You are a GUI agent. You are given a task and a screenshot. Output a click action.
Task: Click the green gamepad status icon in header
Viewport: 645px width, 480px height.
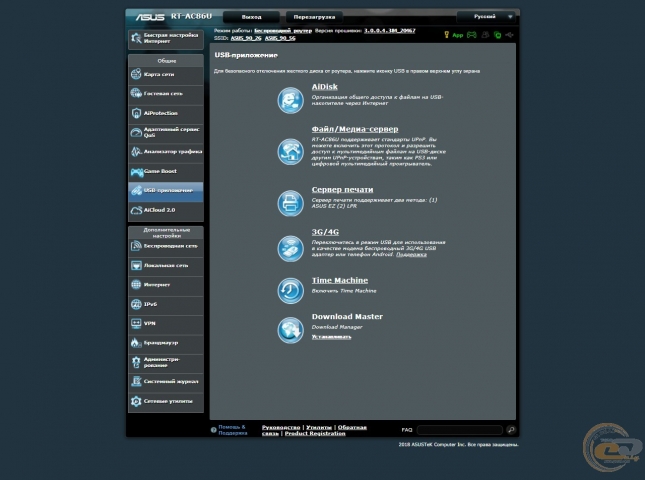click(x=472, y=35)
